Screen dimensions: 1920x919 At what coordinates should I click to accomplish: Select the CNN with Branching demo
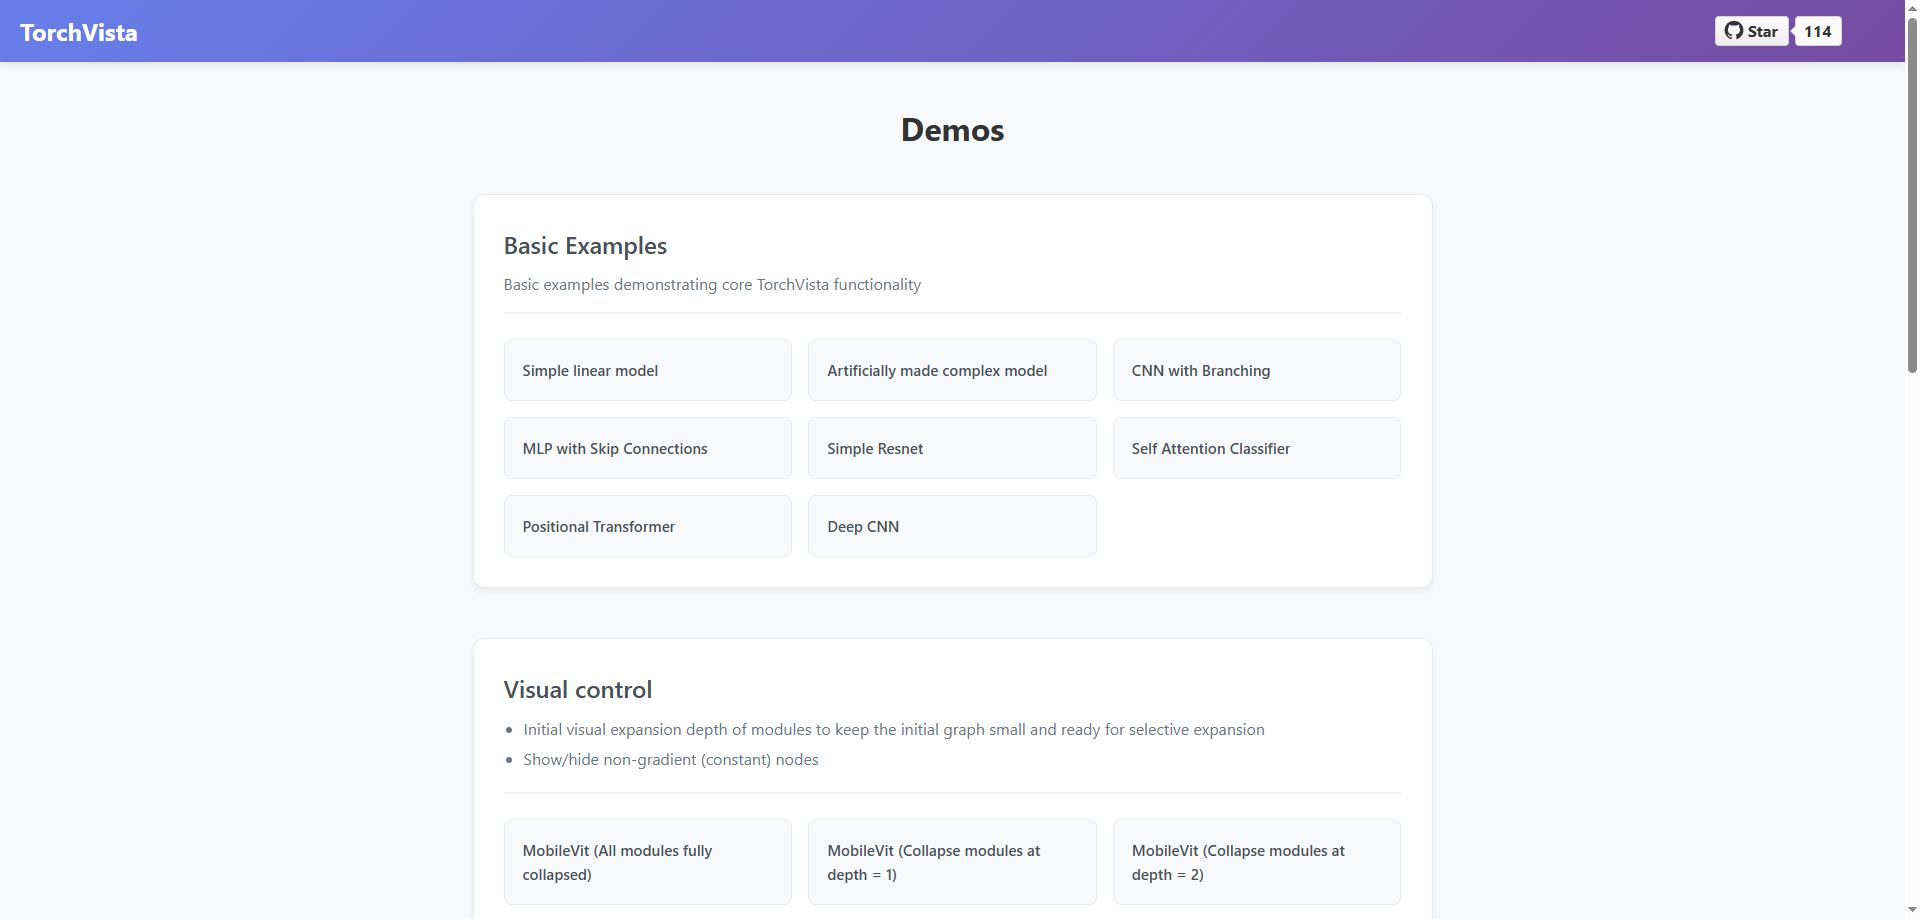click(x=1256, y=370)
